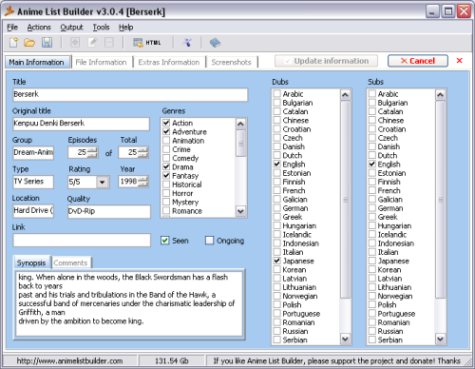The width and height of the screenshot is (475, 369).
Task: Click the small red X next to Cancel
Action: tap(459, 61)
